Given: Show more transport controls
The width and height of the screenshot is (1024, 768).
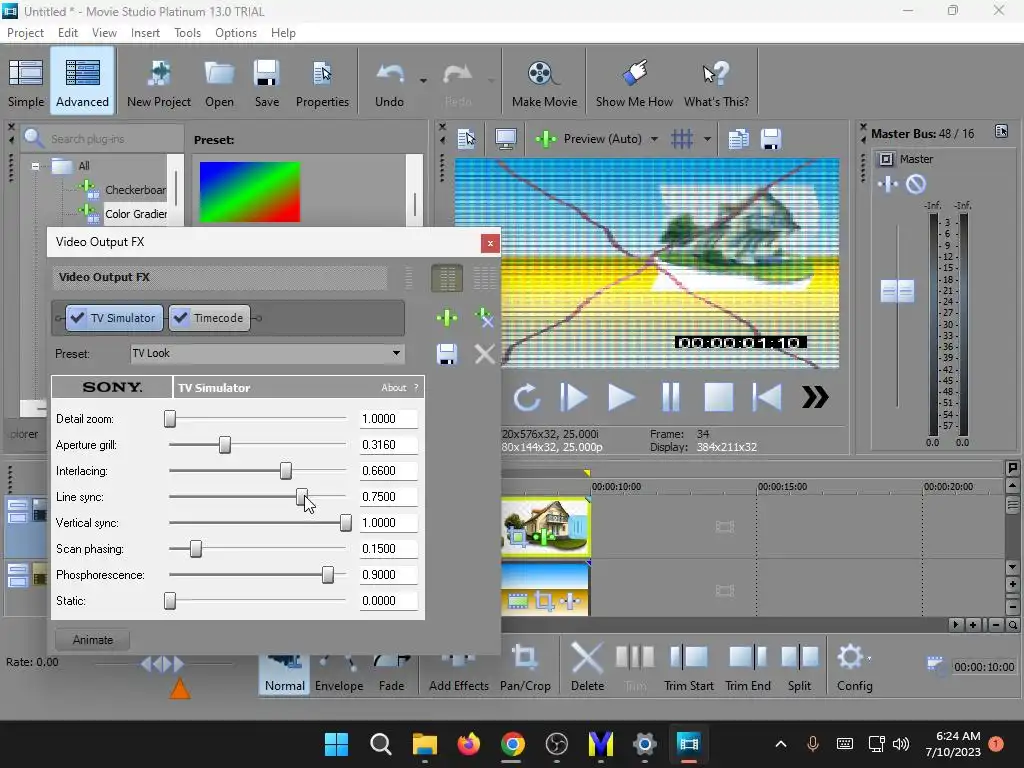Looking at the screenshot, I should 815,397.
